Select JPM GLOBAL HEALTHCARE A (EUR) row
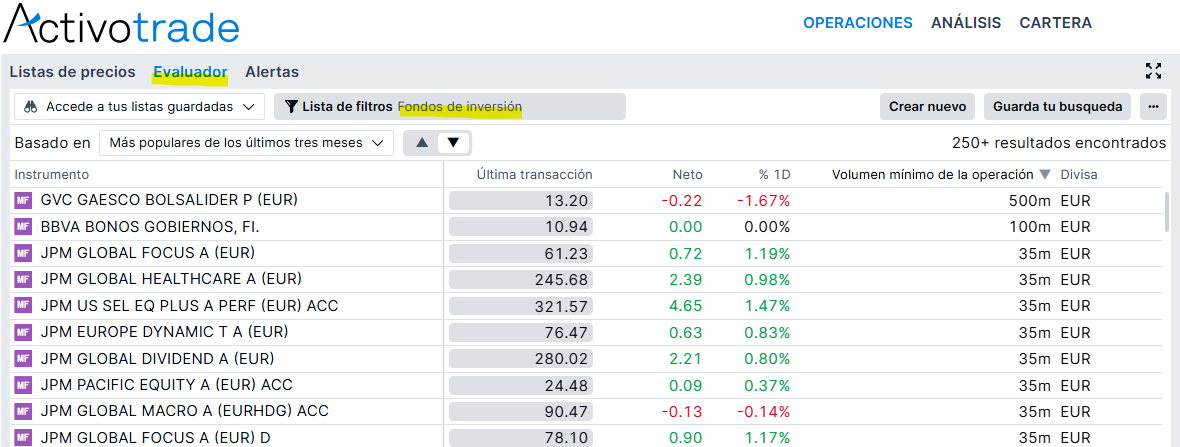The height and width of the screenshot is (447, 1180). [587, 280]
